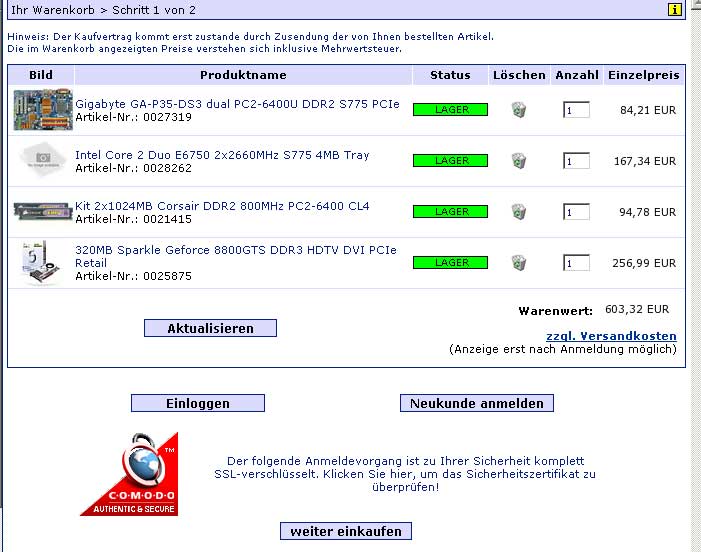
Task: Register via Neukunde anmelden button
Action: (477, 403)
